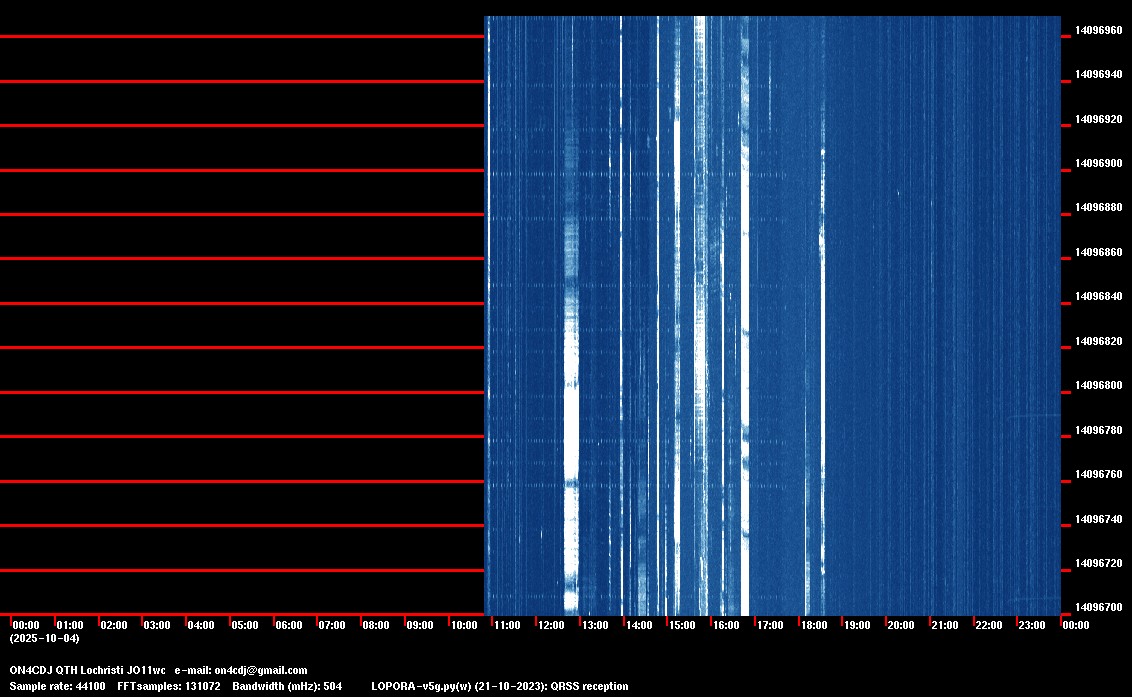Viewport: 1132px width, 697px height.
Task: Click the Bandwidth (mHz): 504 text
Action: (x=287, y=686)
